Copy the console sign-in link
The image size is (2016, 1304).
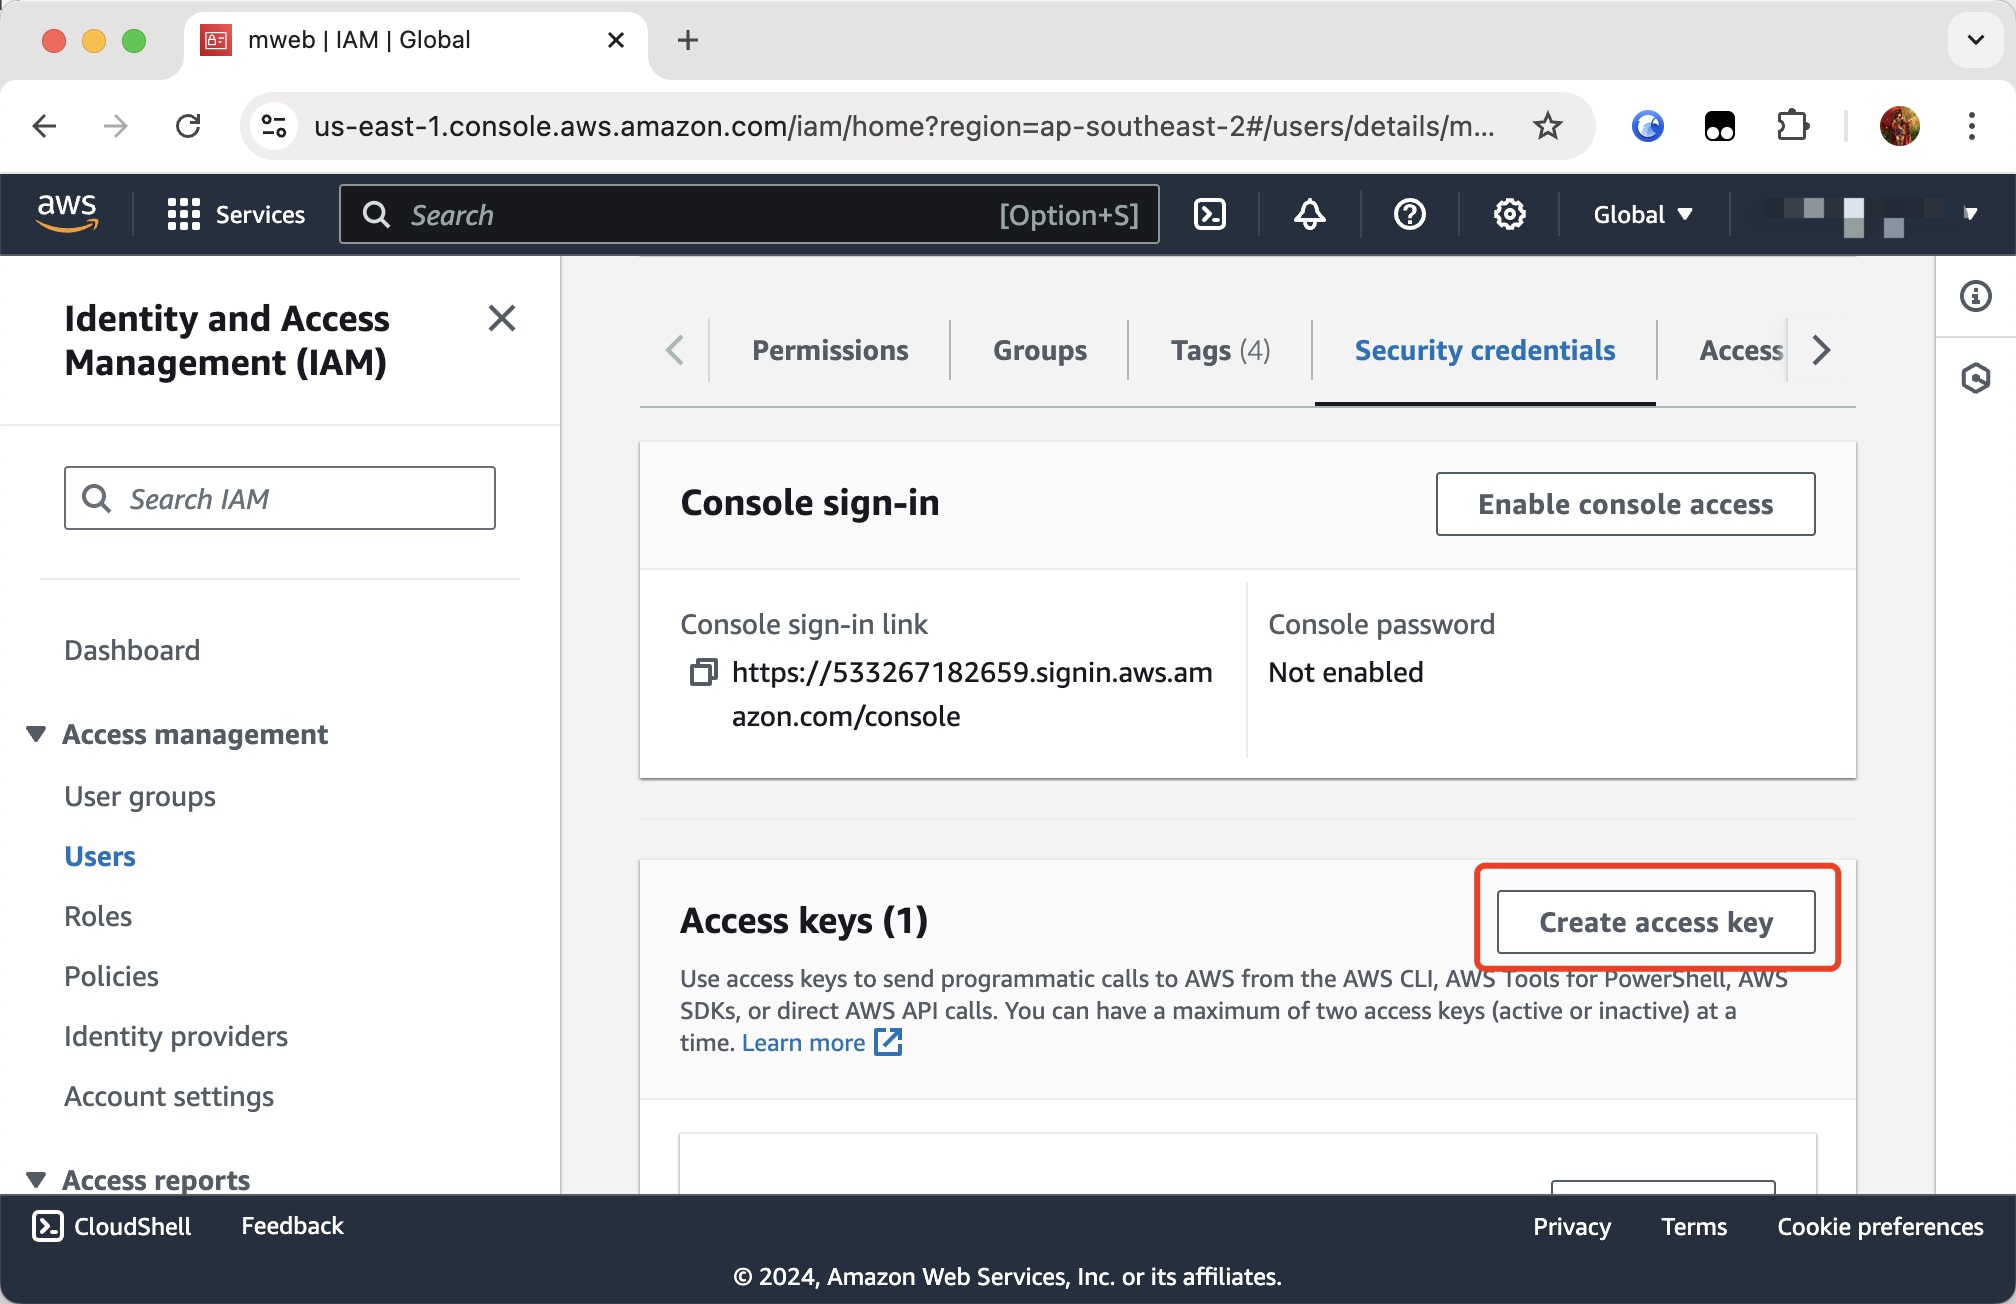[703, 672]
